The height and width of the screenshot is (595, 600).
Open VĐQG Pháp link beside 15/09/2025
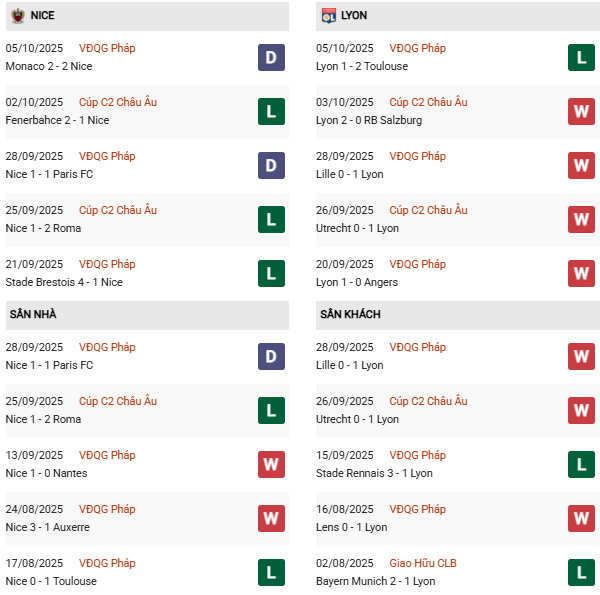coord(417,455)
